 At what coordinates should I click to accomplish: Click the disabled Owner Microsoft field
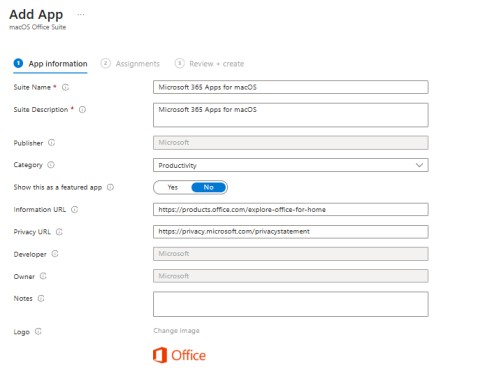coord(291,276)
